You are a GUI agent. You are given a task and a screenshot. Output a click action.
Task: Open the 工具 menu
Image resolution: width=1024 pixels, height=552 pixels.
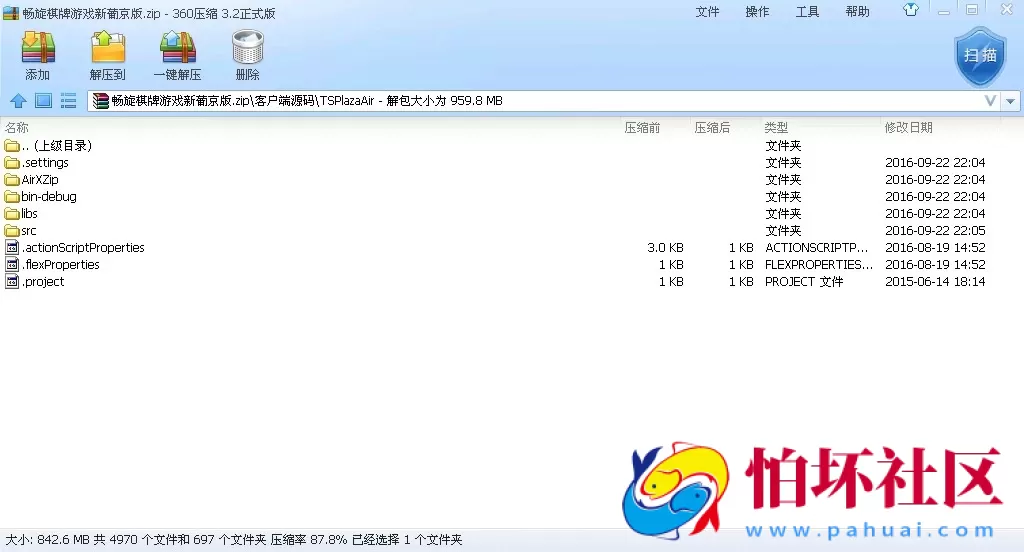pyautogui.click(x=807, y=12)
